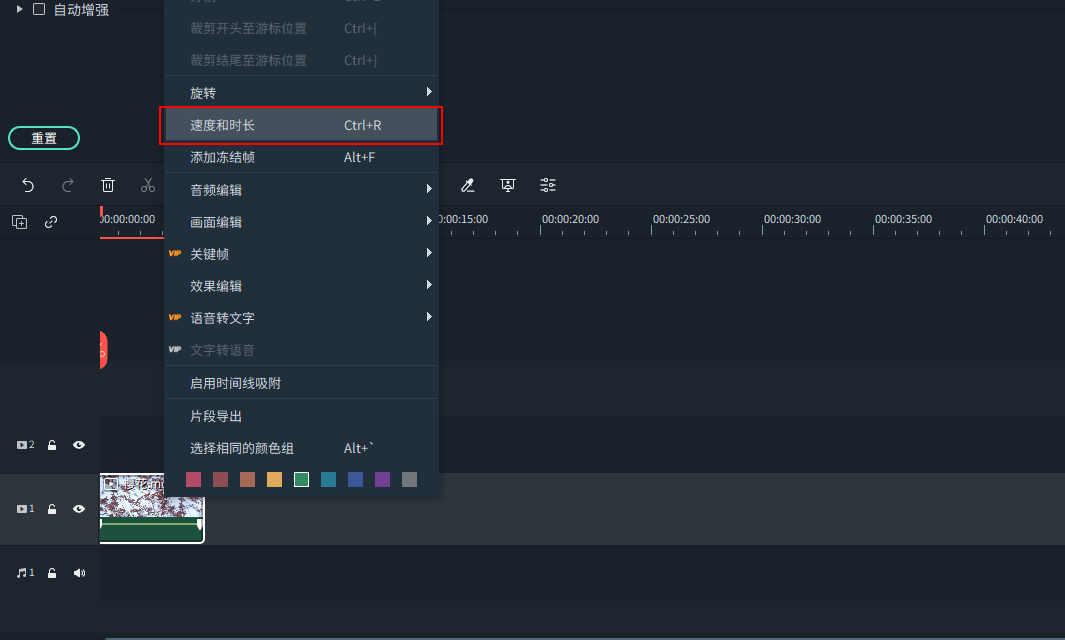Choose the gray color swatch
Screen dimensions: 1065x640
point(410,480)
